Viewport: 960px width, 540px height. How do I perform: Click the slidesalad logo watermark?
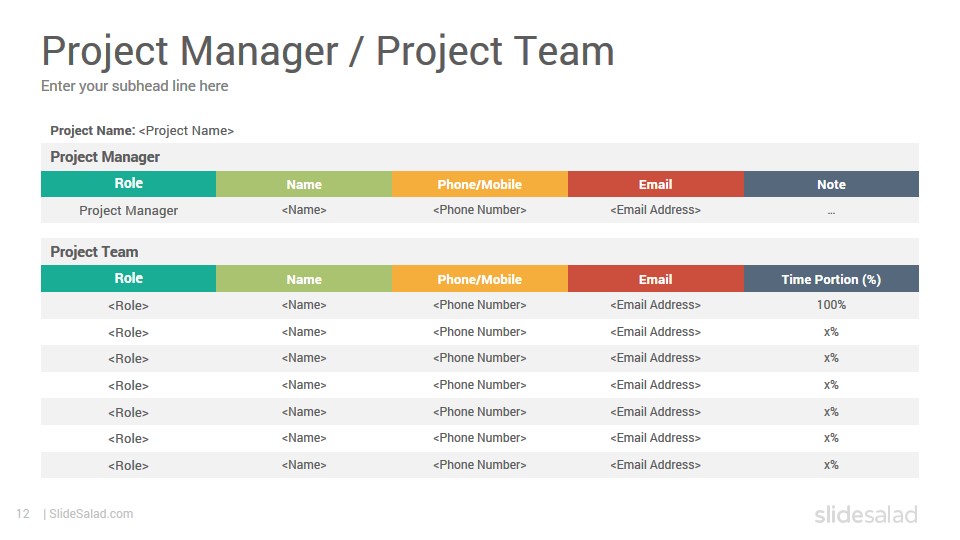(866, 514)
